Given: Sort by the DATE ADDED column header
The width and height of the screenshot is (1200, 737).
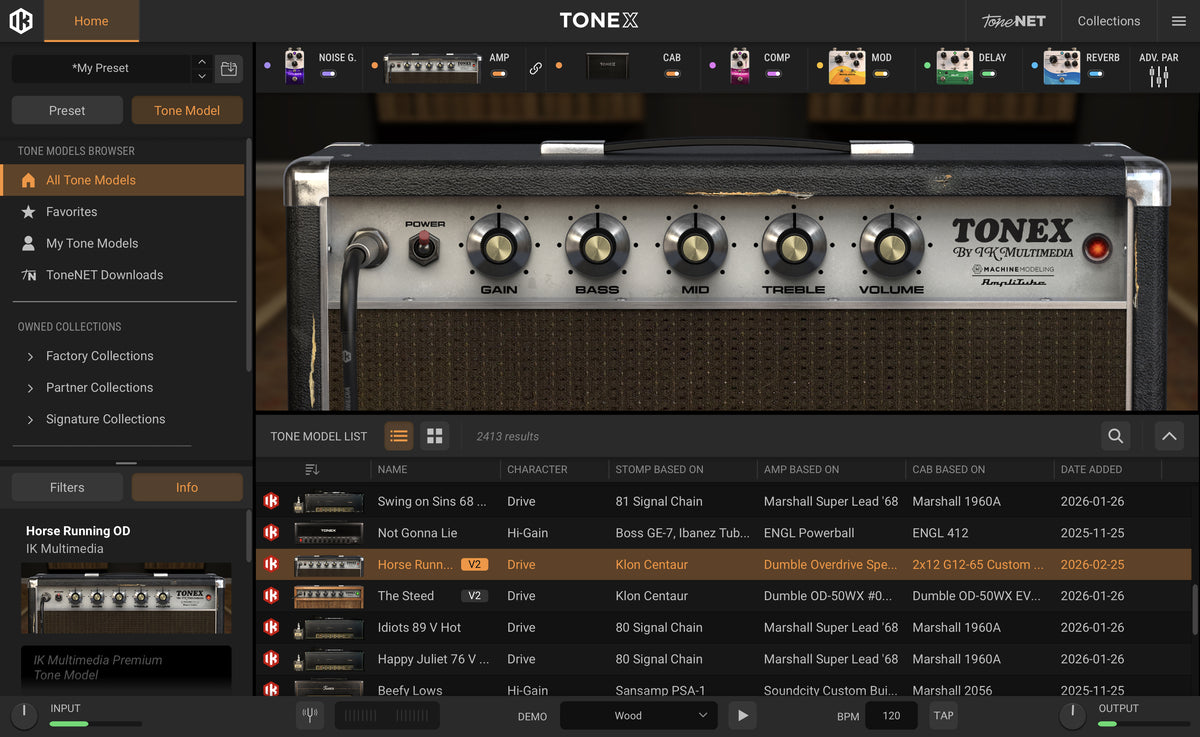Looking at the screenshot, I should click(1091, 469).
